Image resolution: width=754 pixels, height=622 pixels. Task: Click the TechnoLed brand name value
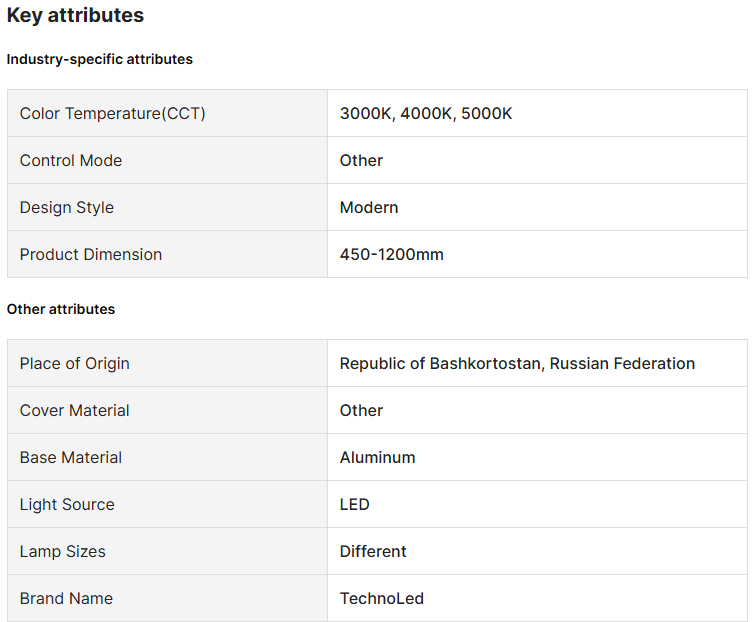tap(382, 598)
